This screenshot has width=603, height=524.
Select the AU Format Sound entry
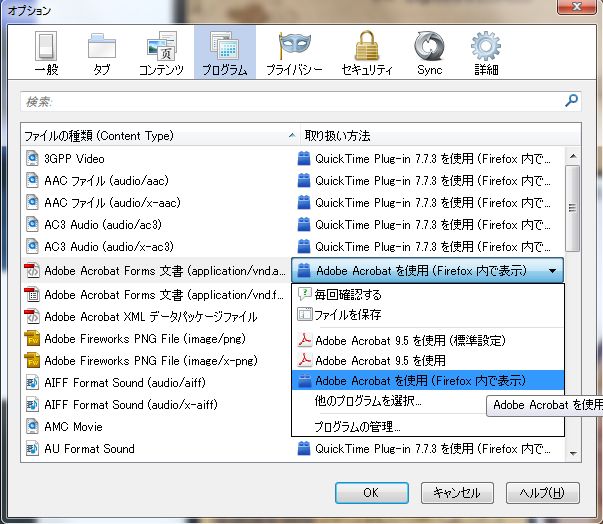[89, 449]
